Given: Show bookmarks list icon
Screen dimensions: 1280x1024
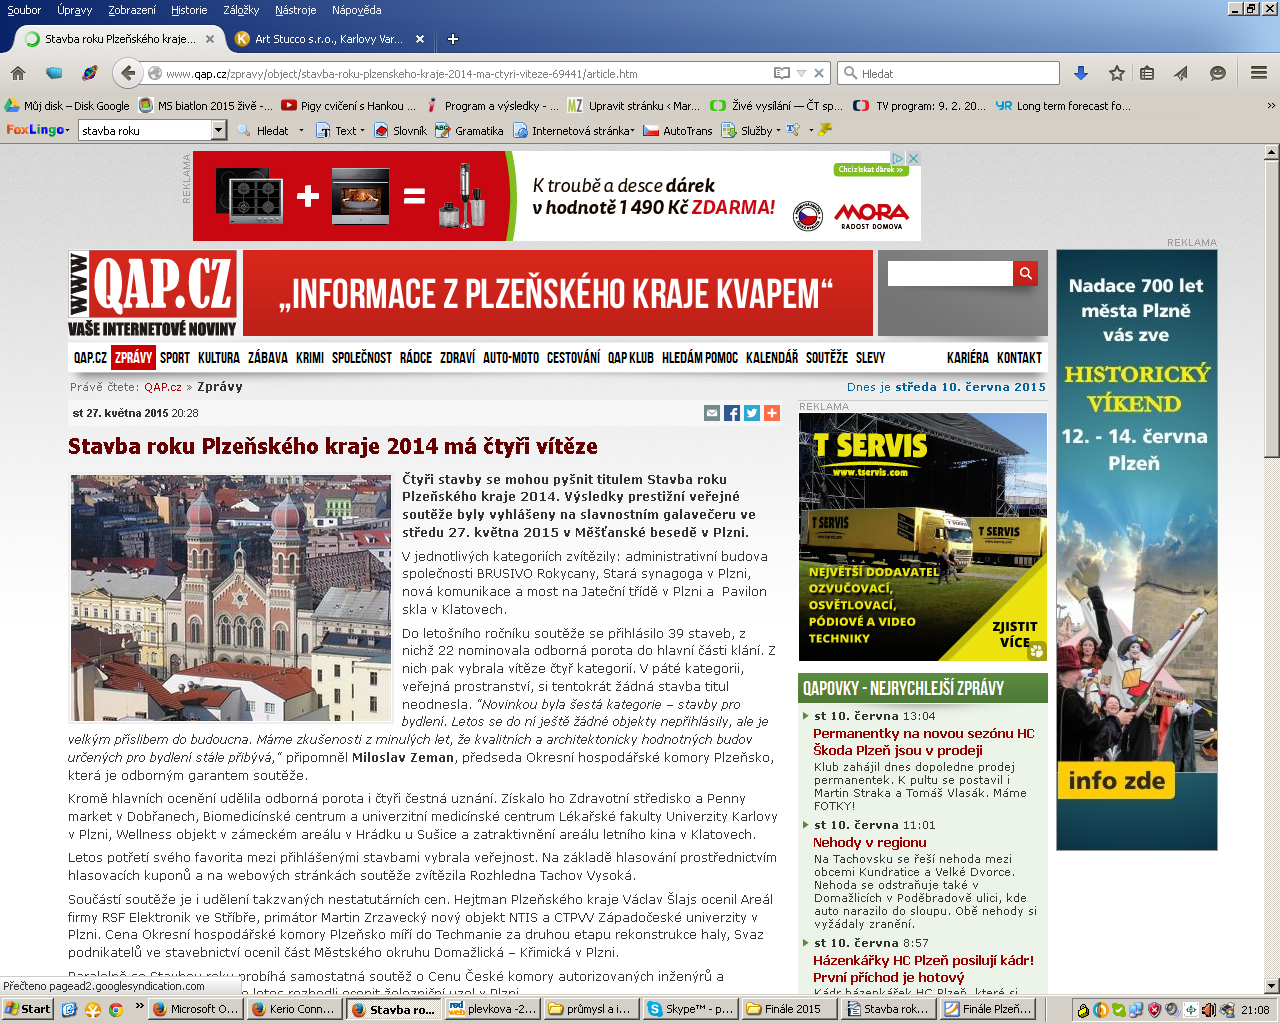Looking at the screenshot, I should (1147, 73).
